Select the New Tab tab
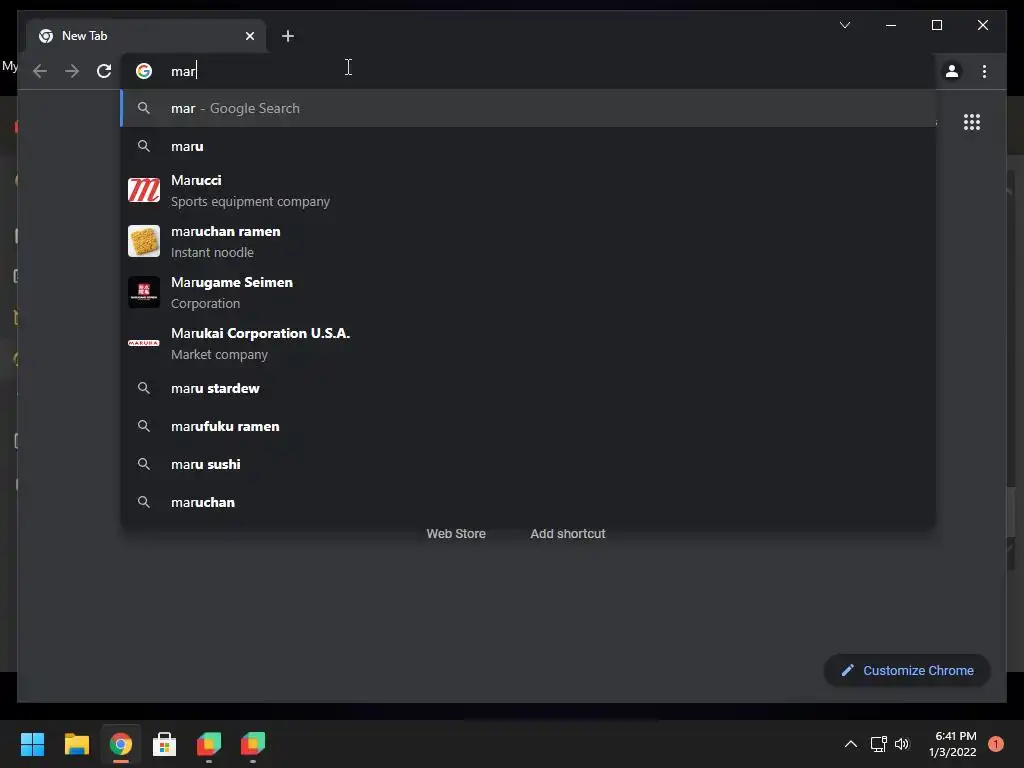The height and width of the screenshot is (768, 1024). pyautogui.click(x=146, y=36)
